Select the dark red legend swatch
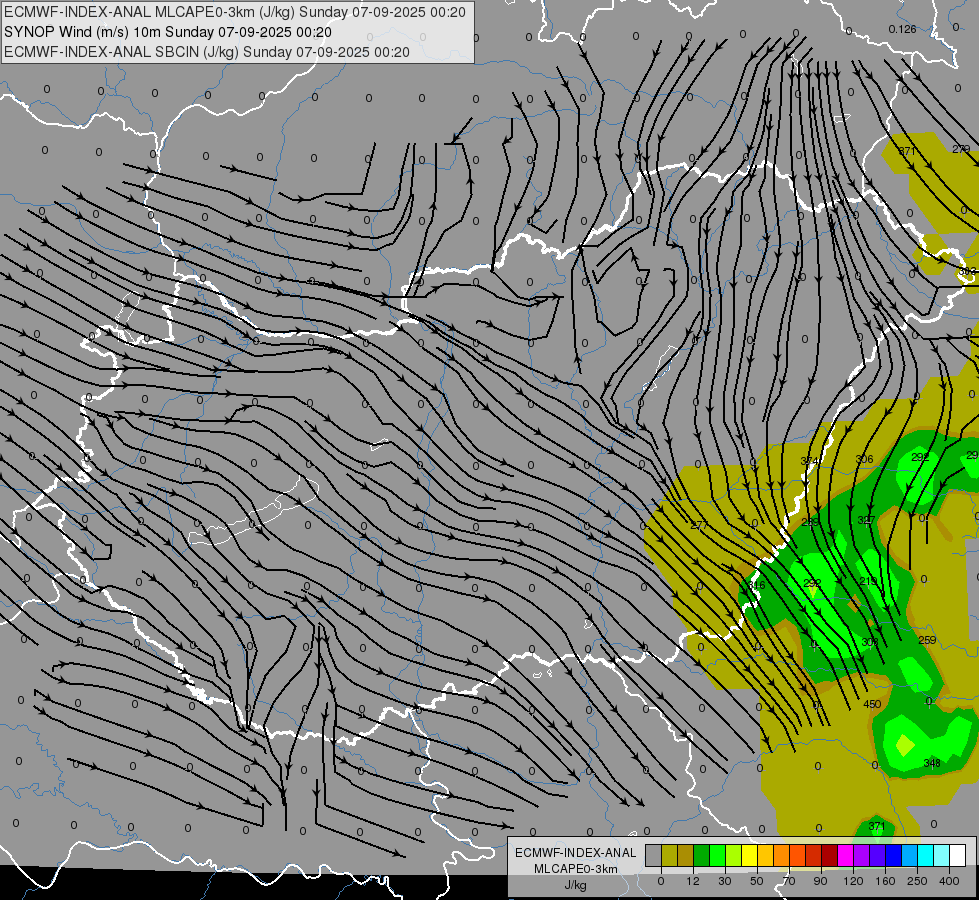Viewport: 979px width, 900px height. [830, 856]
